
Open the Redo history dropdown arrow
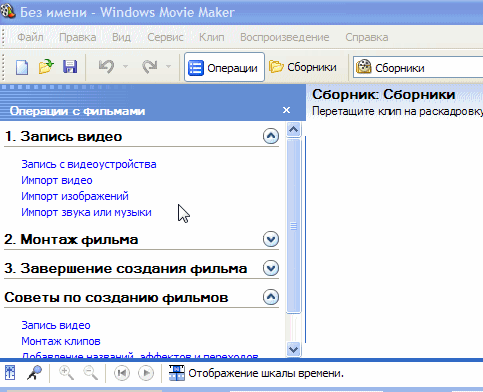(x=169, y=67)
